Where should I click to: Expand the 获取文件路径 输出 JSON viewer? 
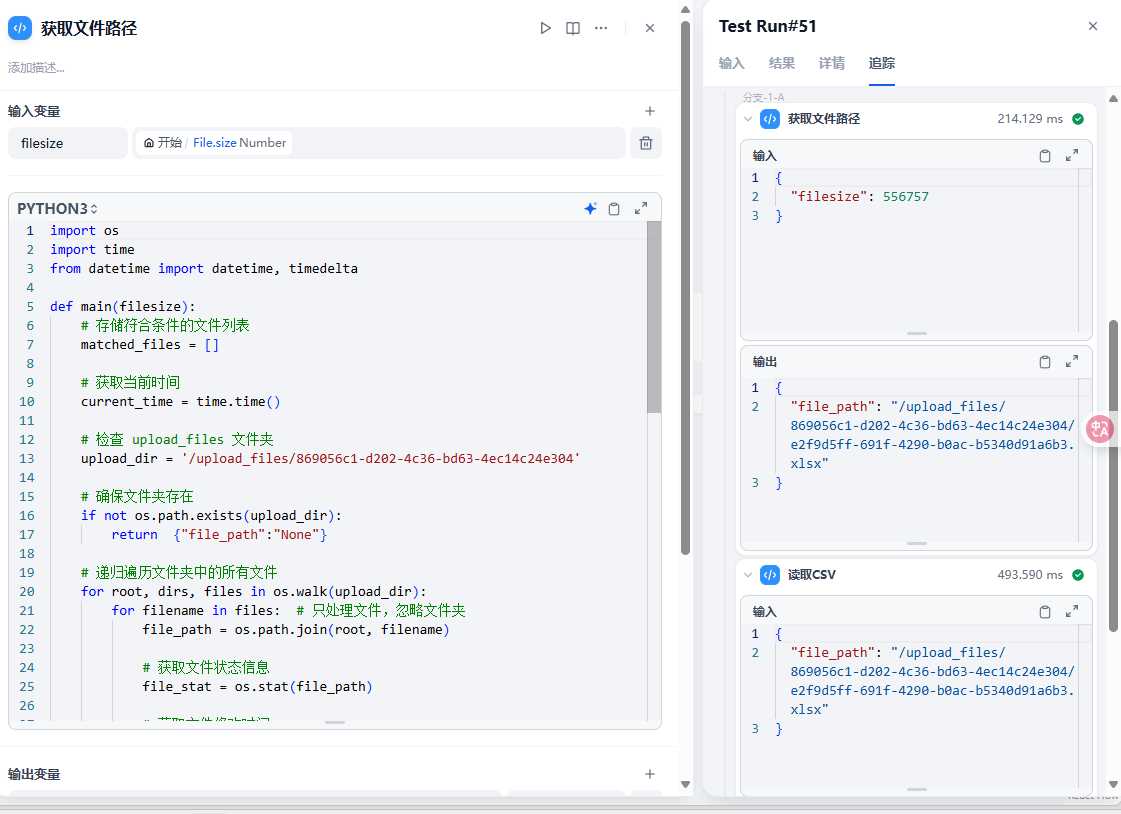[x=1072, y=362]
